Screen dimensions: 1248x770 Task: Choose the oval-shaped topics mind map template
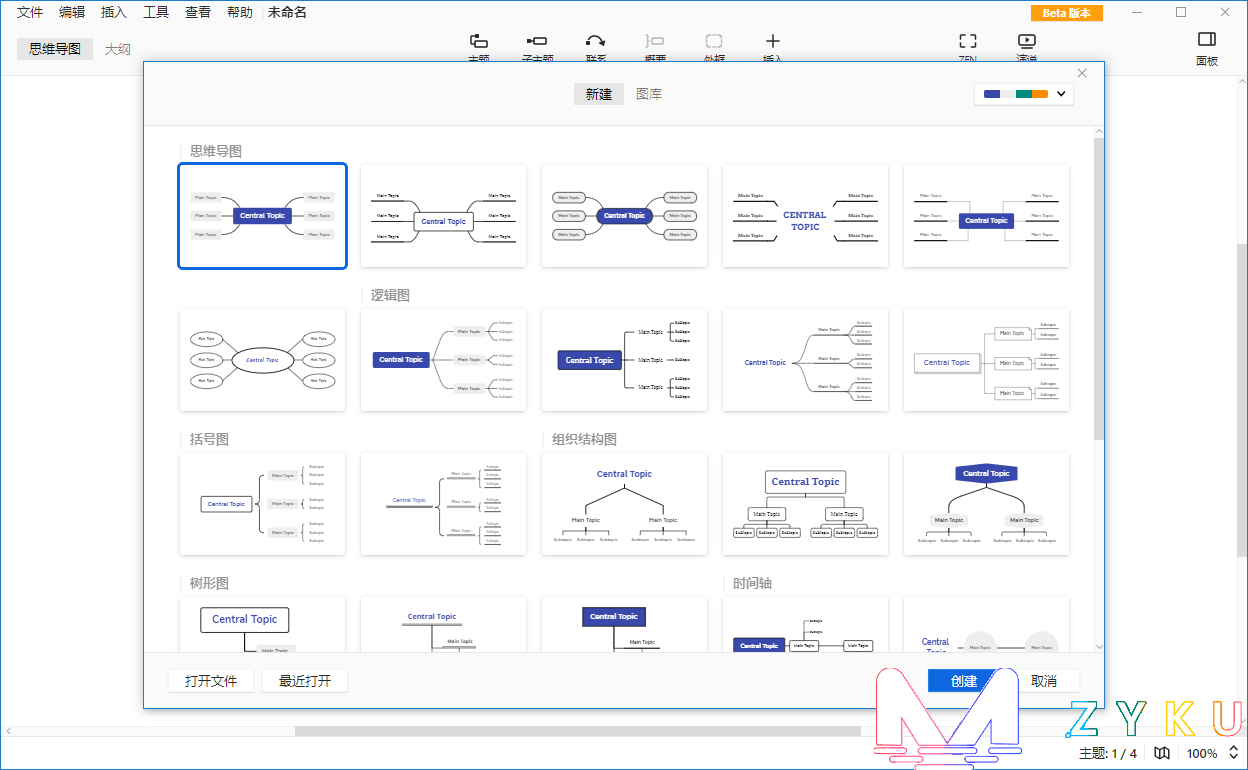coord(263,360)
